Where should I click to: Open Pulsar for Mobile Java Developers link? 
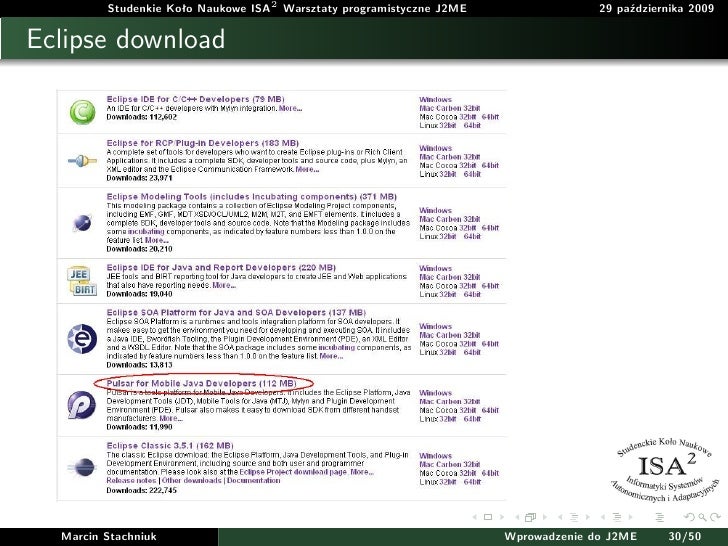click(x=201, y=383)
